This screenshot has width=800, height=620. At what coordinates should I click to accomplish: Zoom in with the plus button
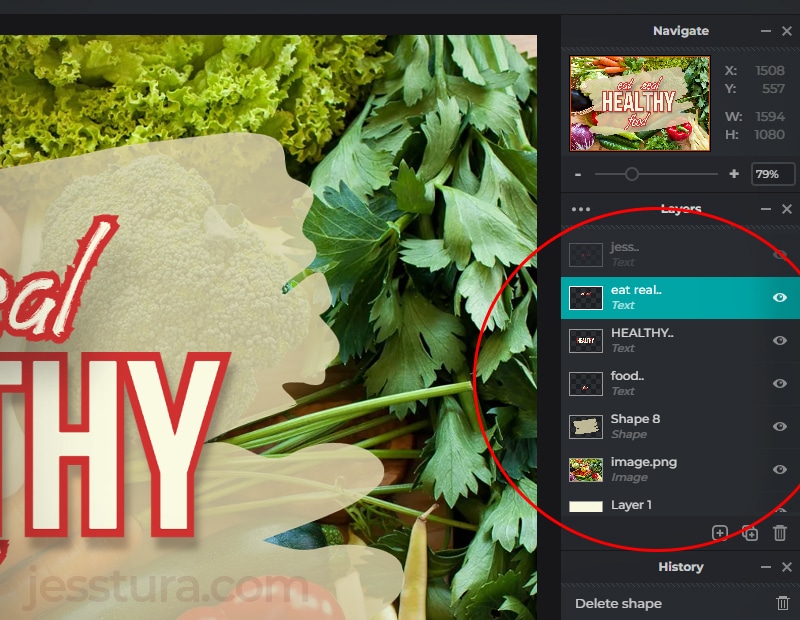[x=734, y=174]
